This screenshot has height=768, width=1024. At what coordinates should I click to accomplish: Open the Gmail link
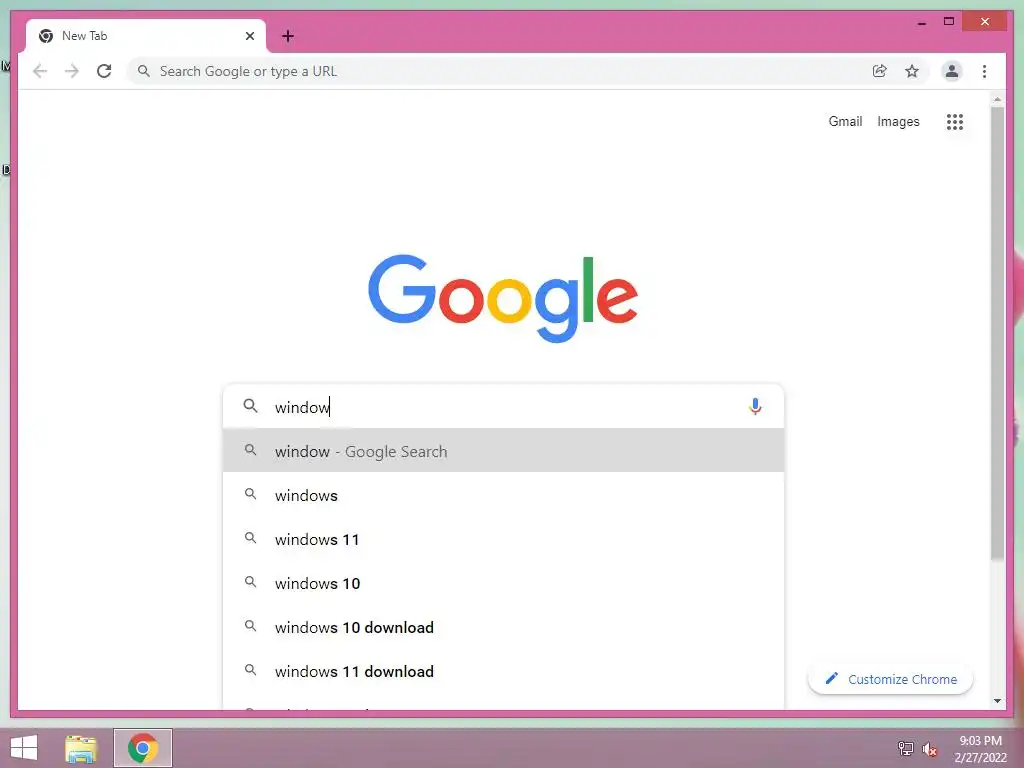tap(845, 121)
